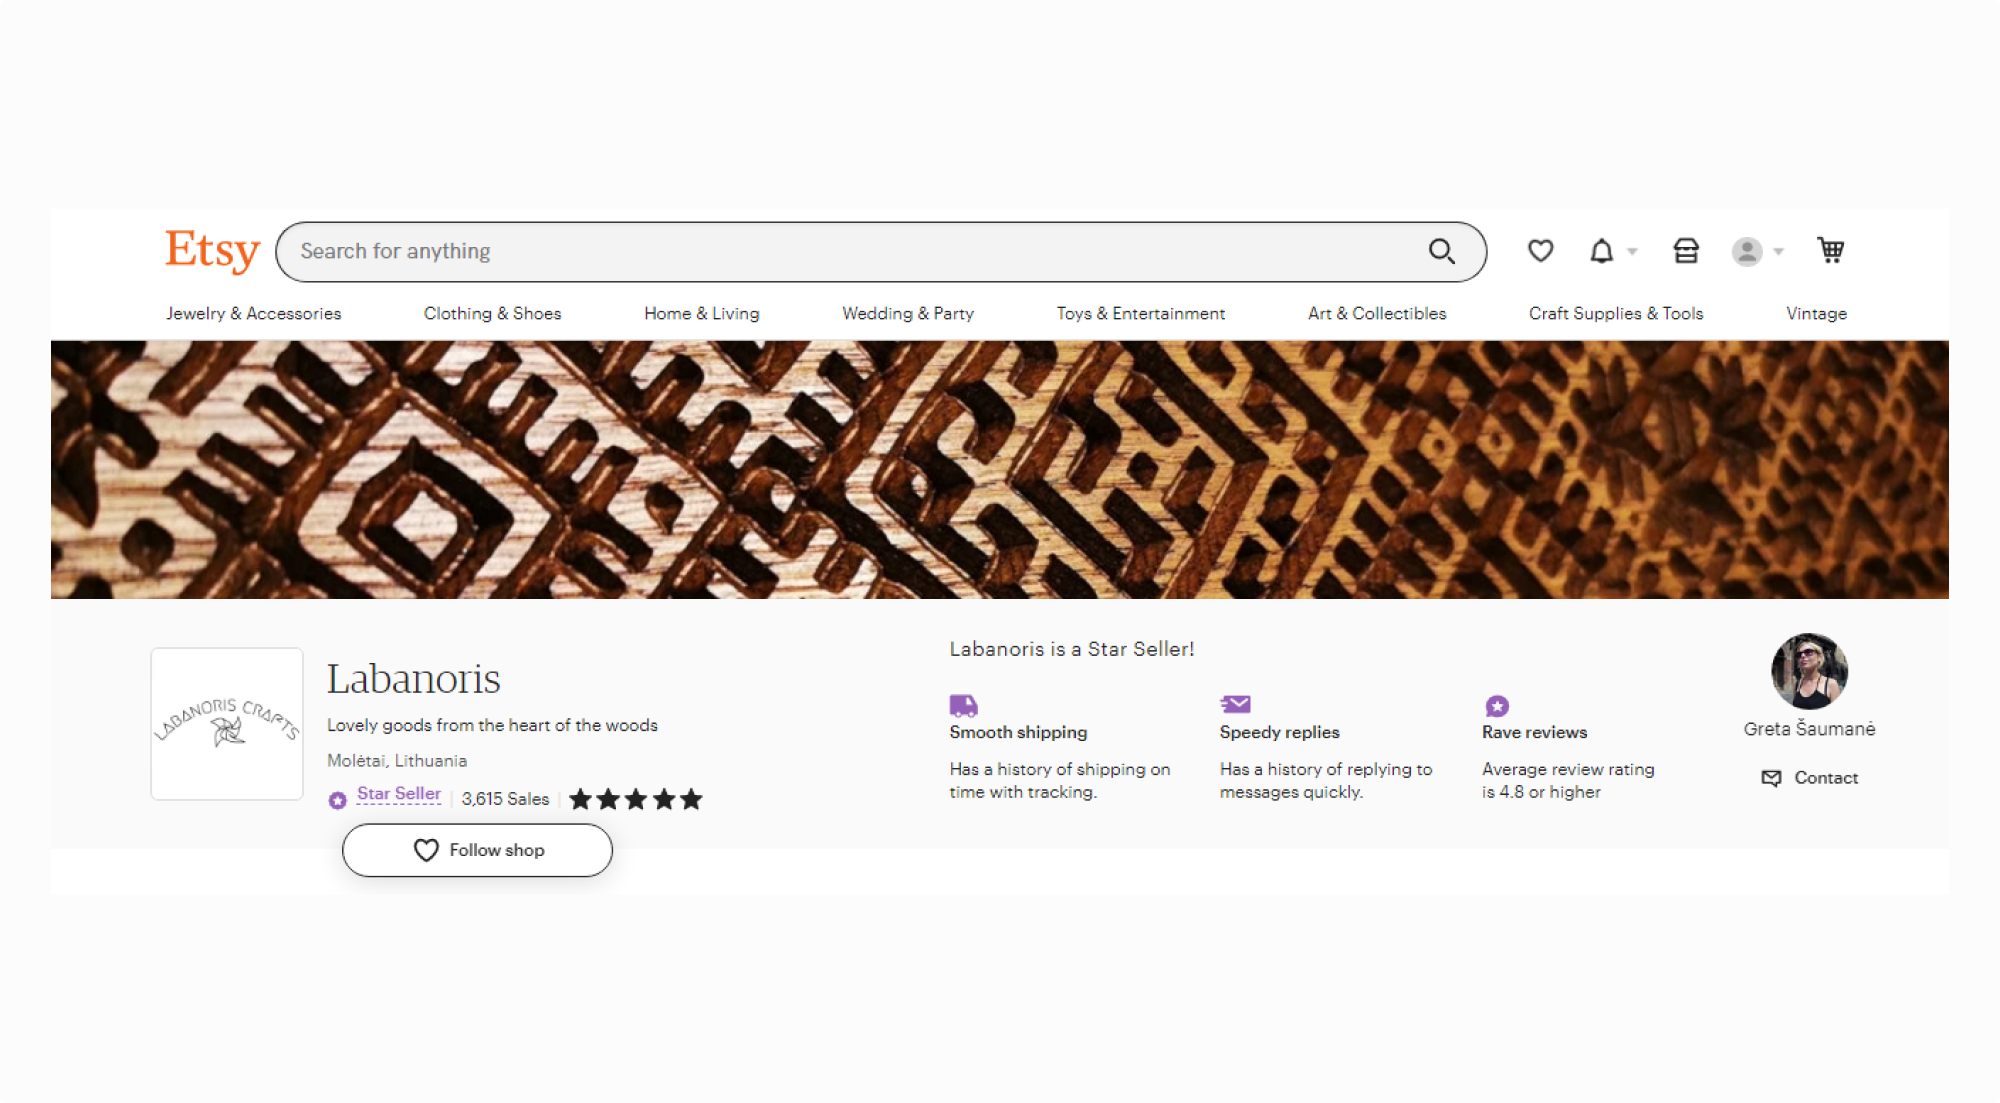This screenshot has height=1103, width=2000.
Task: Open Toys & Entertainment category
Action: click(x=1141, y=313)
